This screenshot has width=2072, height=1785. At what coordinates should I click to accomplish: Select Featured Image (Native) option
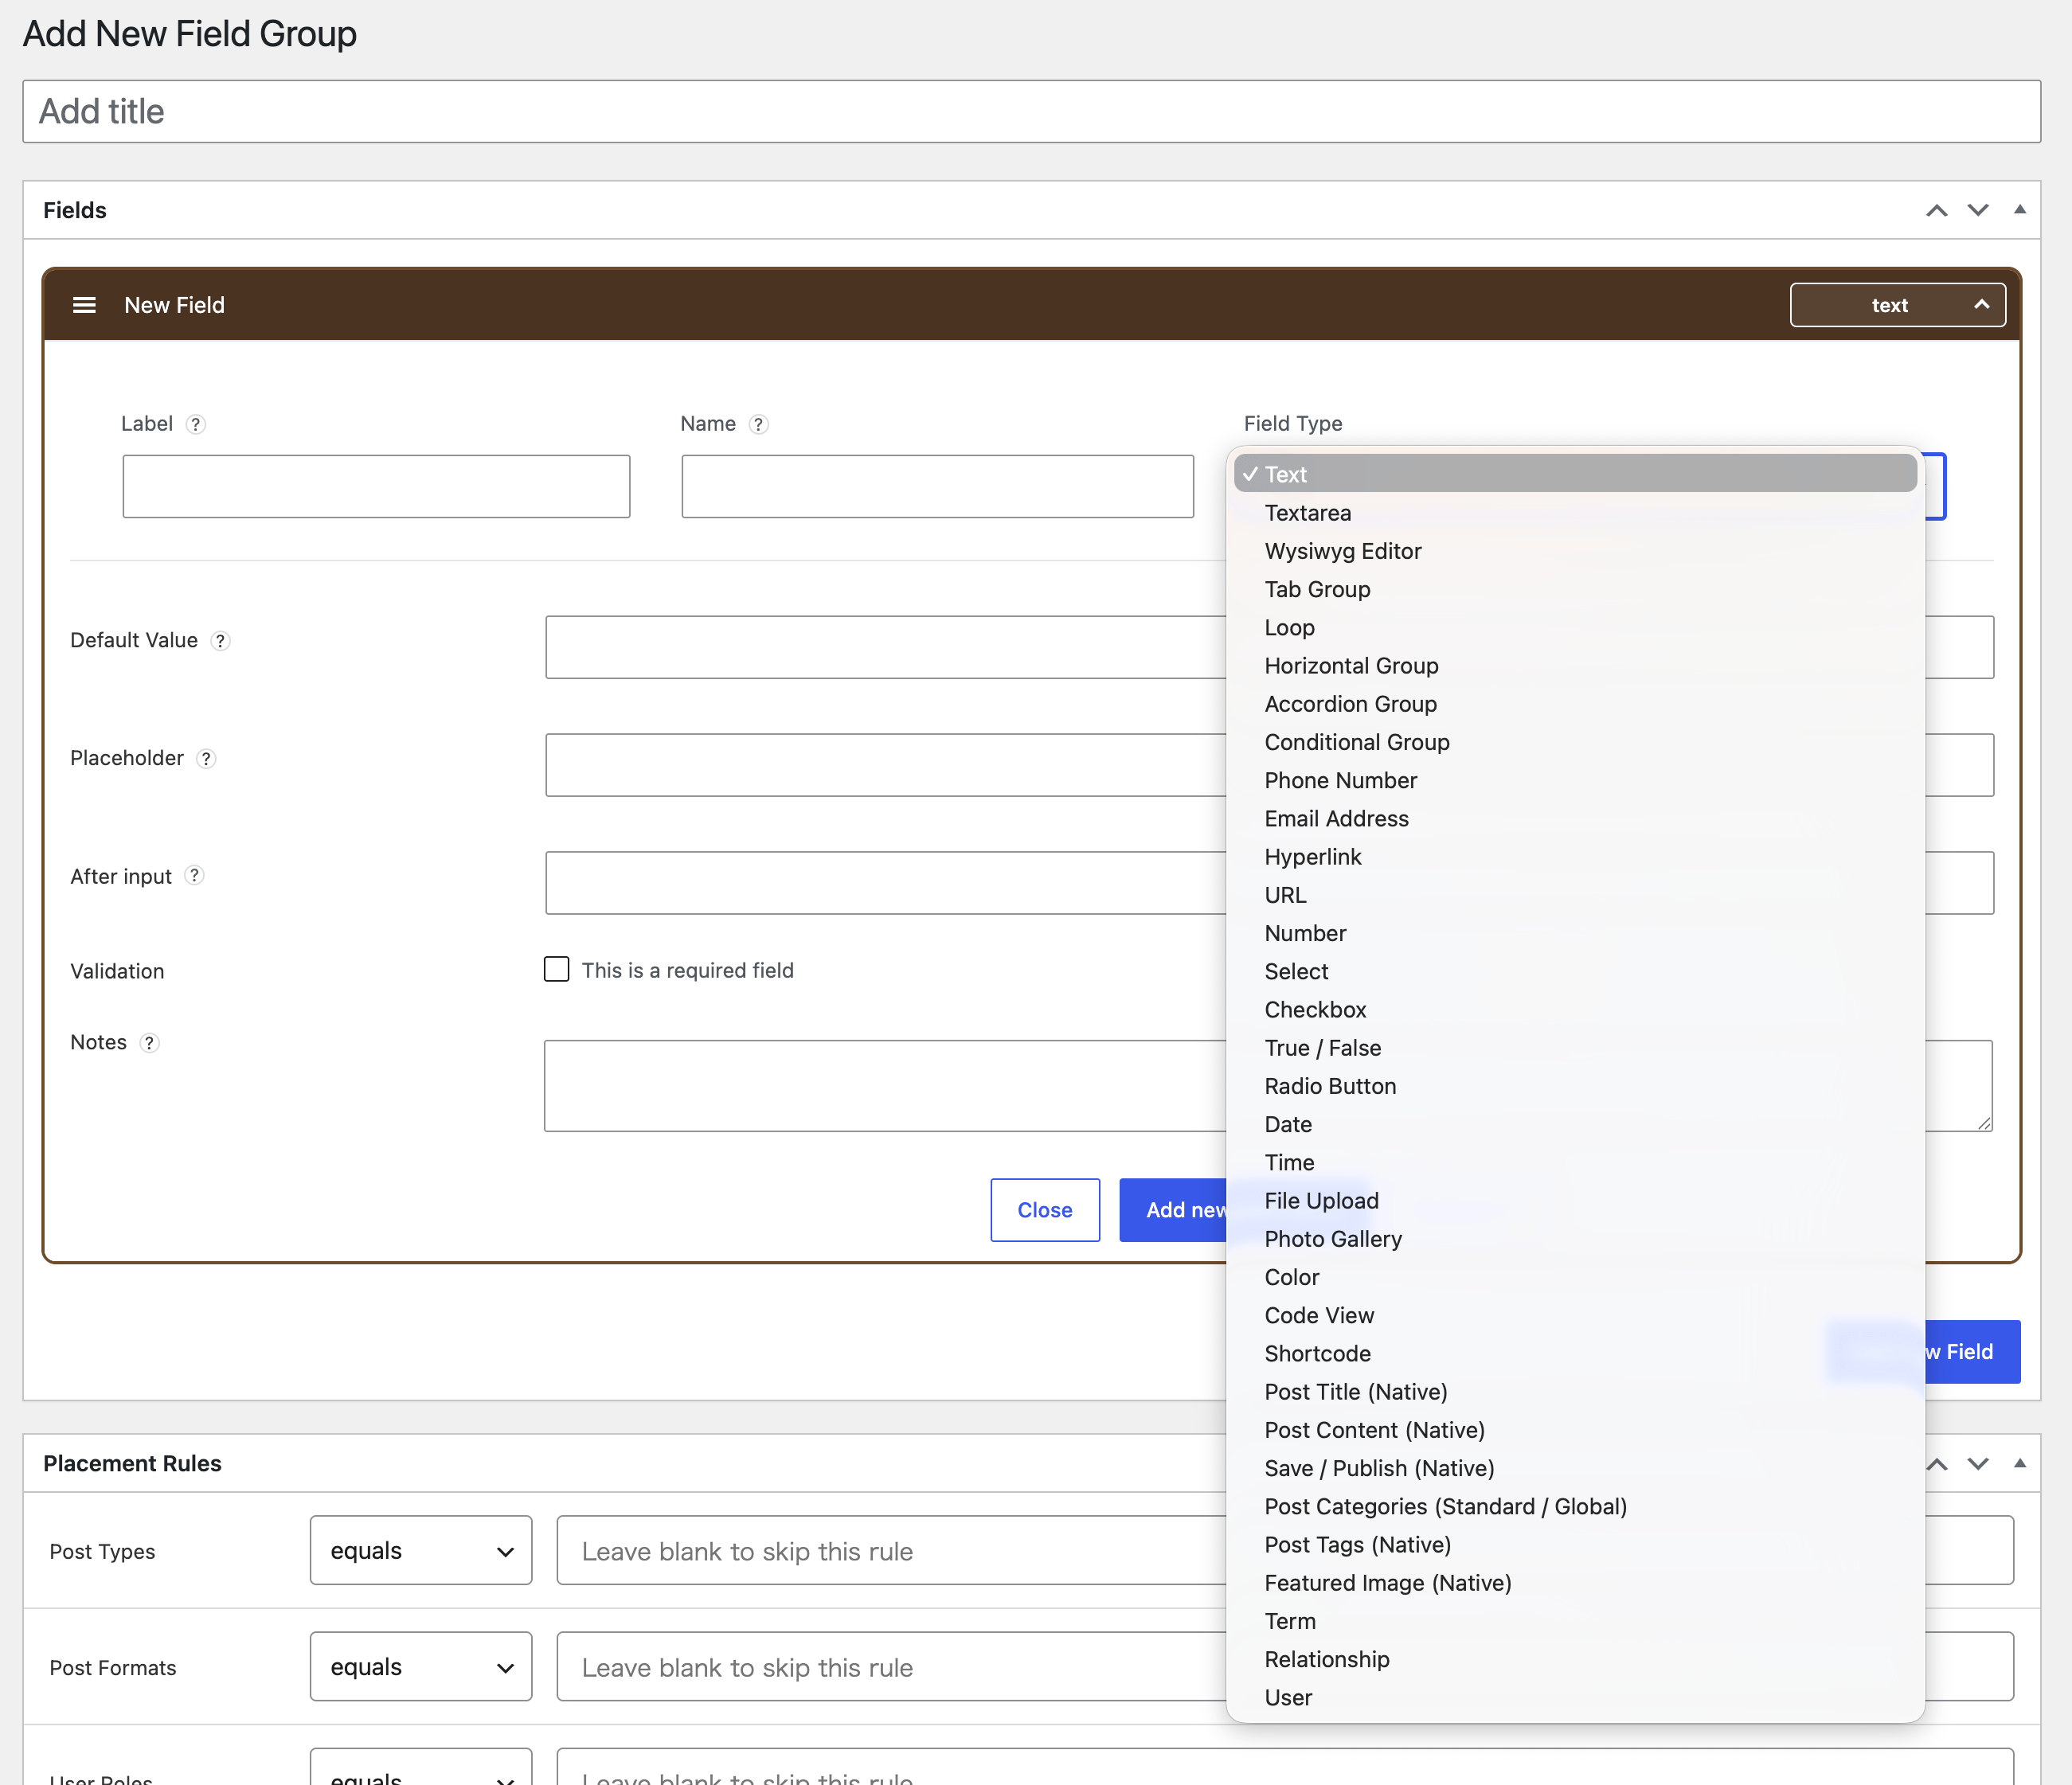[x=1575, y=1583]
